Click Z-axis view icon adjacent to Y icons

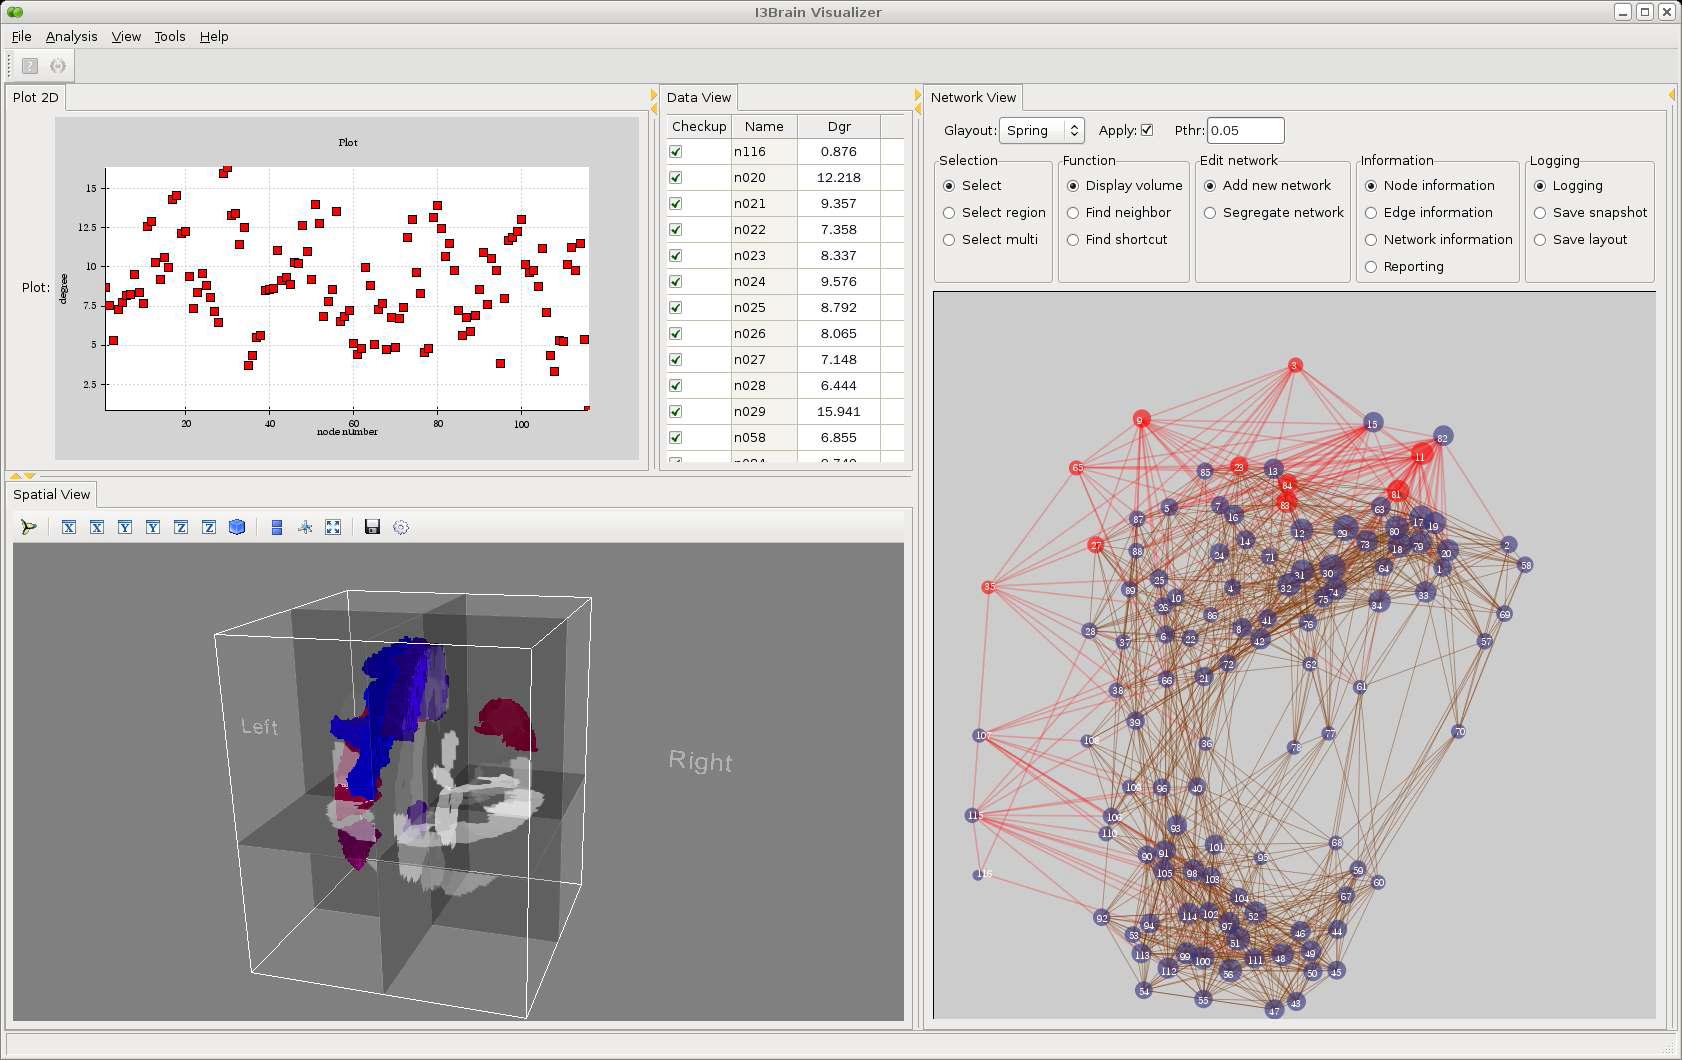181,527
